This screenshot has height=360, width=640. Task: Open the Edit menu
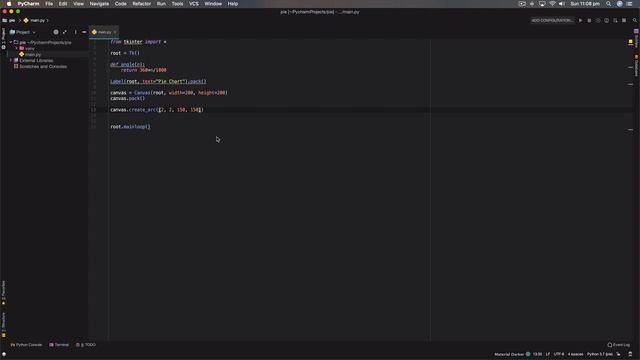pos(63,4)
